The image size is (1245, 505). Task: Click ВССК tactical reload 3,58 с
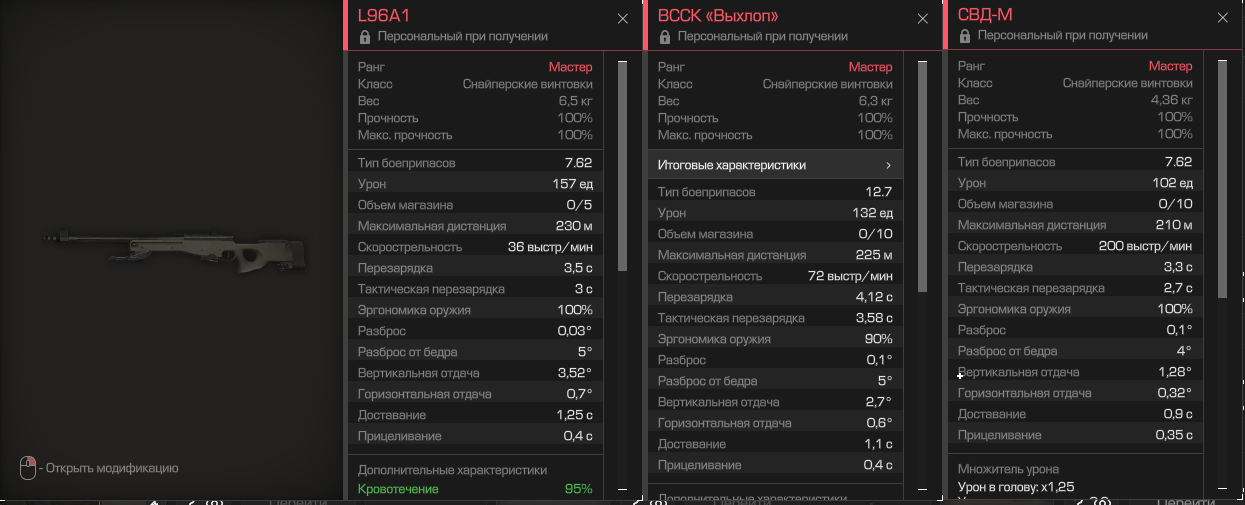point(874,318)
